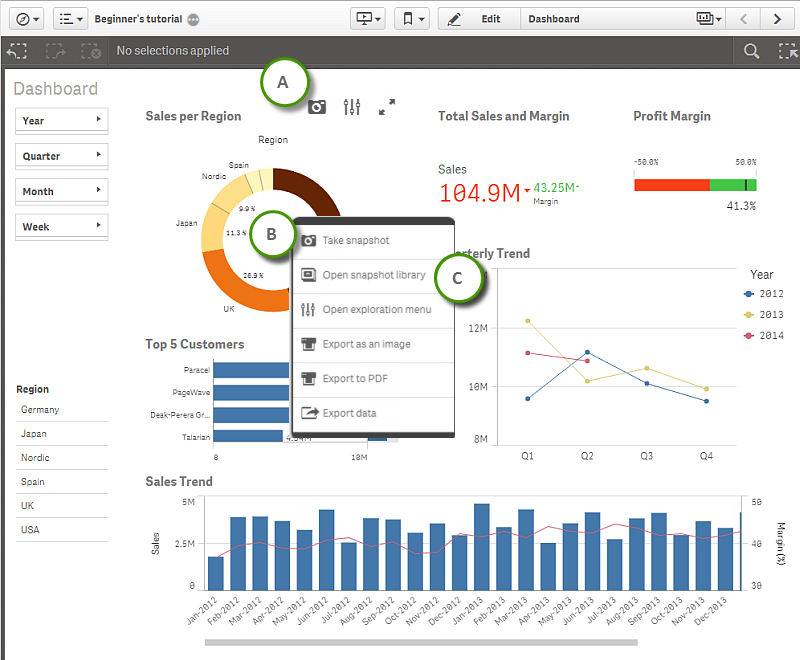Open the sheets overview dropdown
The width and height of the screenshot is (800, 660).
tap(708, 19)
